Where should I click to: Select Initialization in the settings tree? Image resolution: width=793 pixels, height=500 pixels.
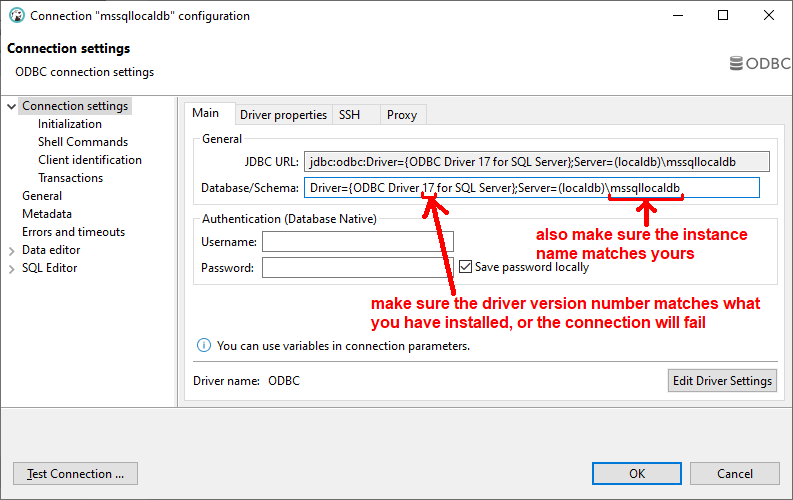(x=70, y=124)
